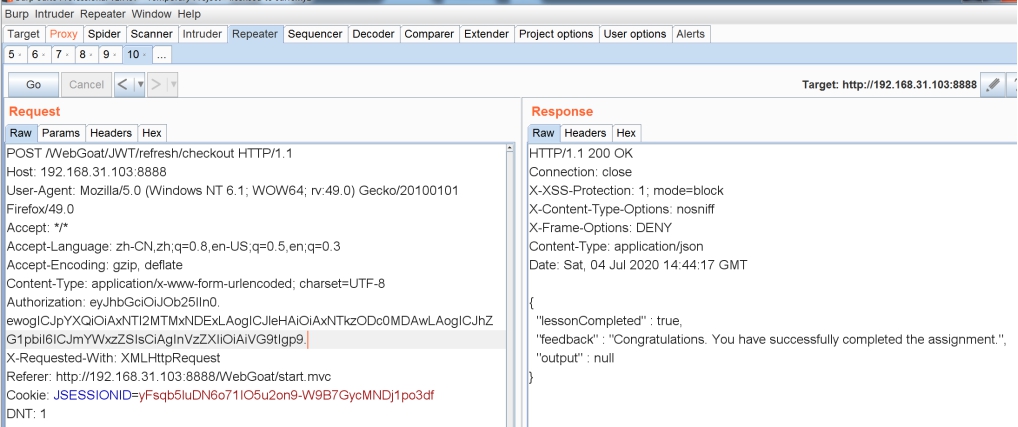Select the Request Raw view tab

pos(21,133)
